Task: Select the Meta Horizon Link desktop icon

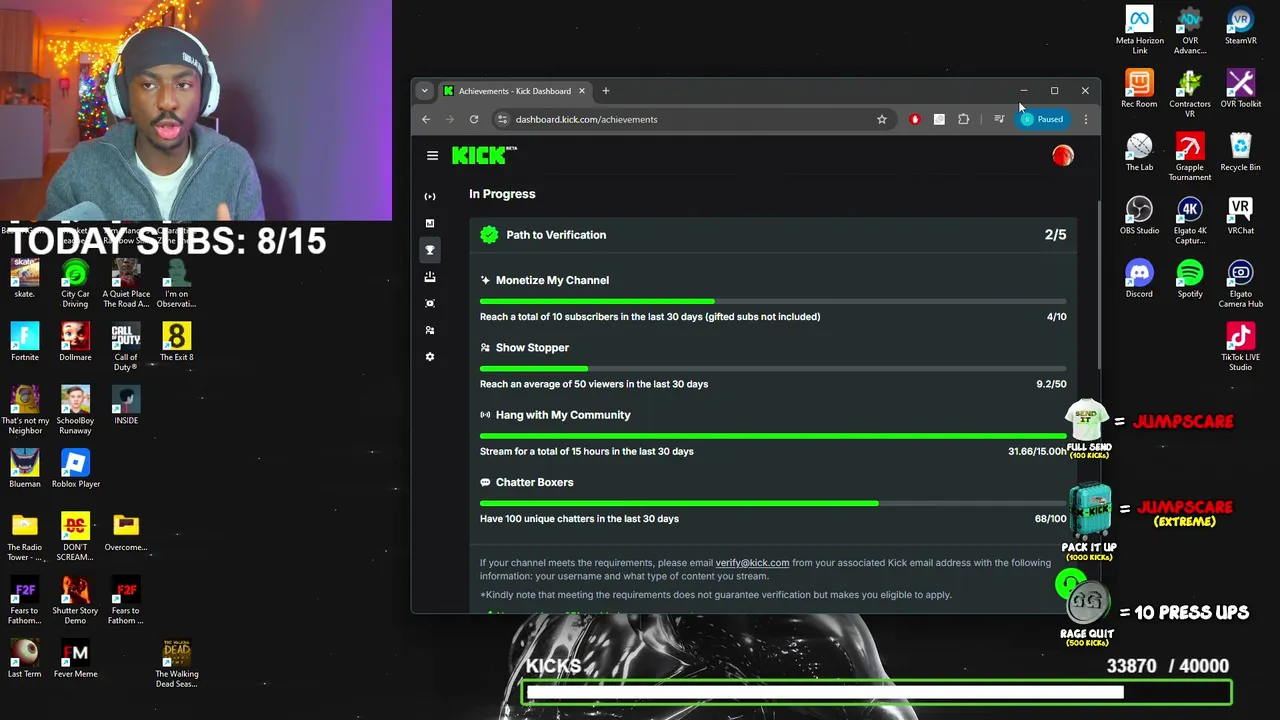Action: pos(1139,30)
